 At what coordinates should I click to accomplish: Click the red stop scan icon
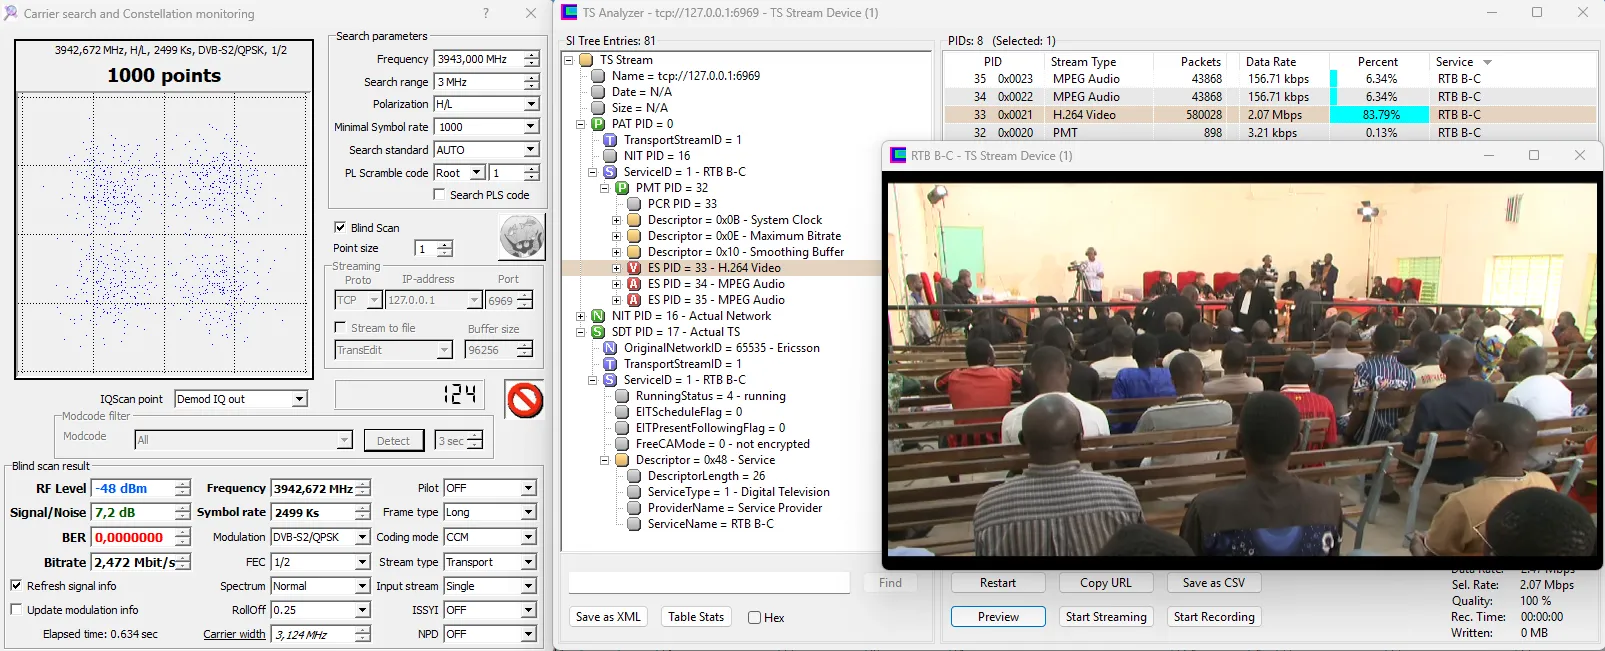coord(524,400)
